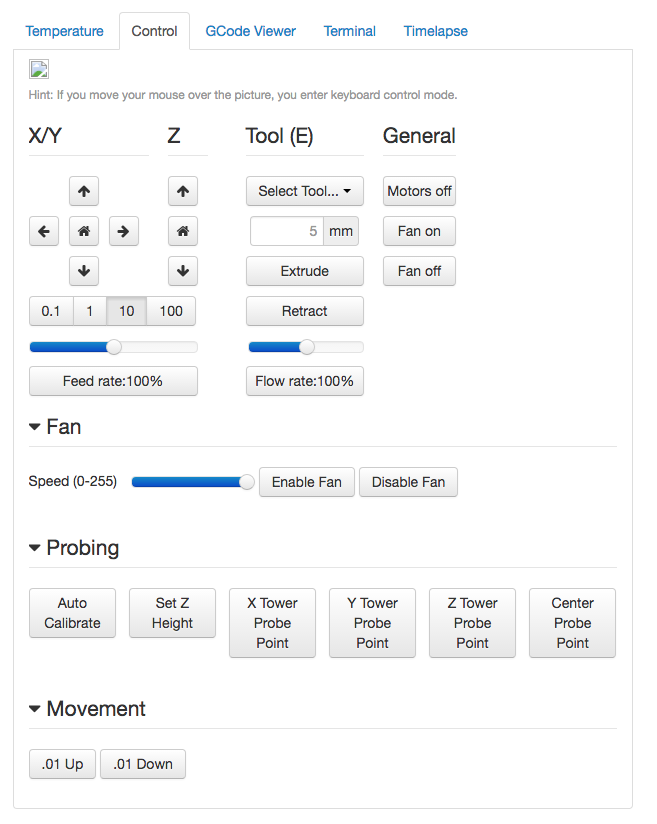Viewport: 657px width, 824px height.
Task: Open the GCode Viewer tab
Action: (250, 31)
